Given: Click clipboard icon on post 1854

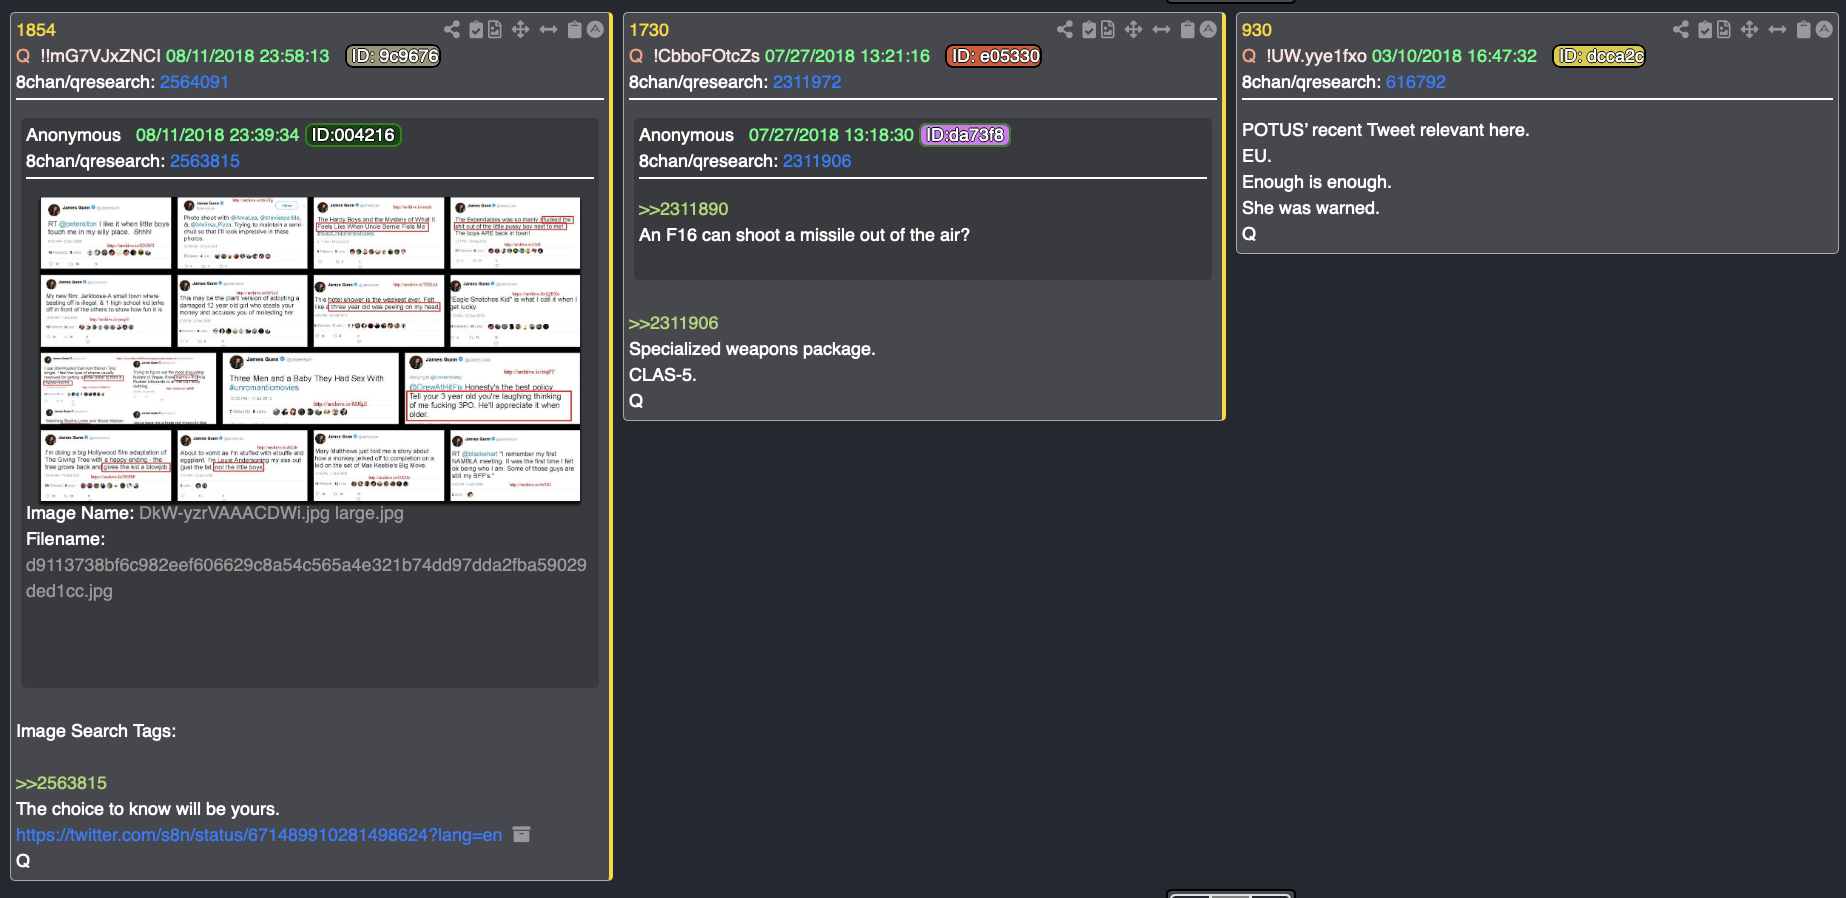Looking at the screenshot, I should pyautogui.click(x=575, y=30).
